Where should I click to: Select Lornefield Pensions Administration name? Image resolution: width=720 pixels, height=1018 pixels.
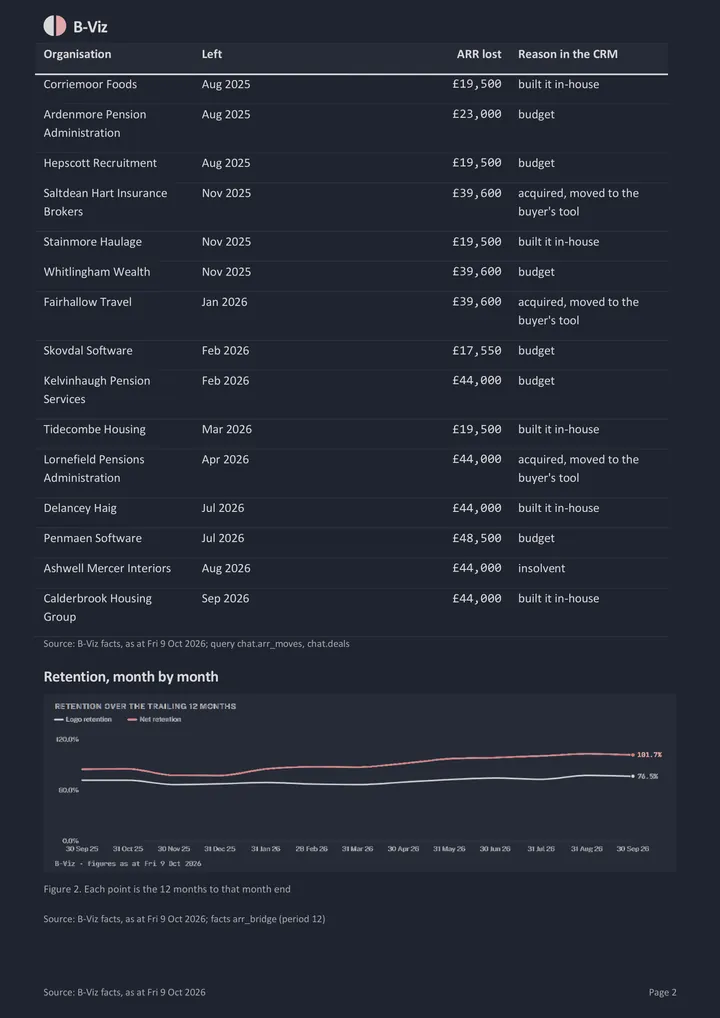click(94, 468)
